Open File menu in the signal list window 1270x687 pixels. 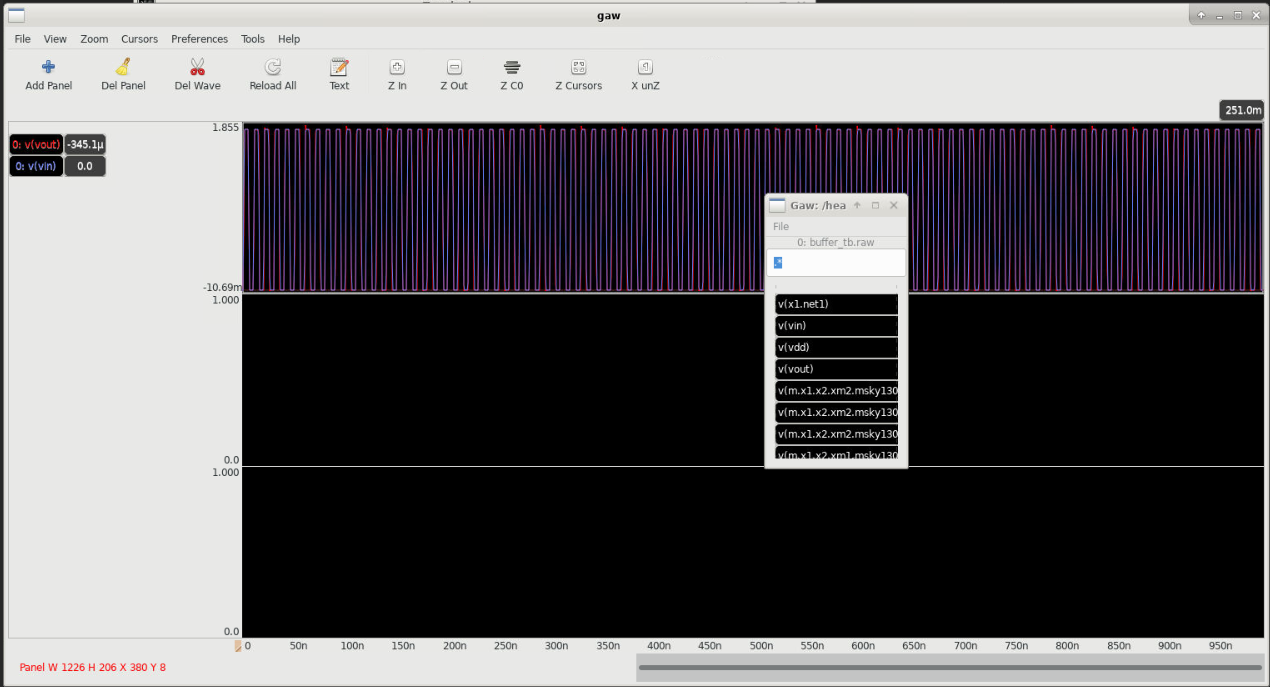point(781,227)
